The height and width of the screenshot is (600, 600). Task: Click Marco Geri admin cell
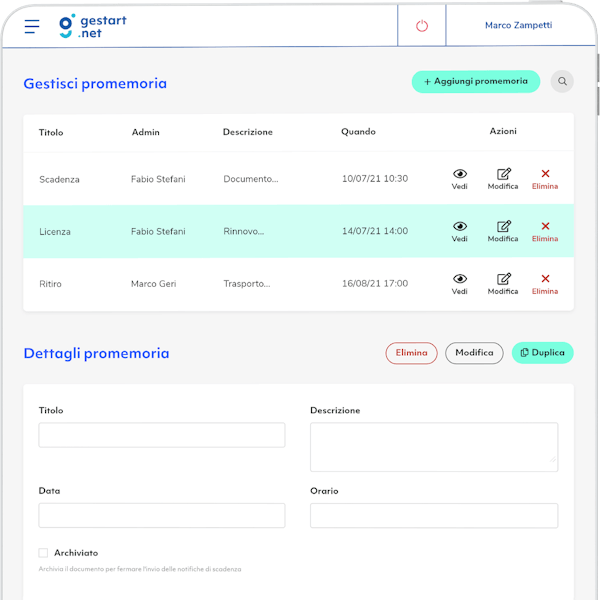[x=153, y=284]
